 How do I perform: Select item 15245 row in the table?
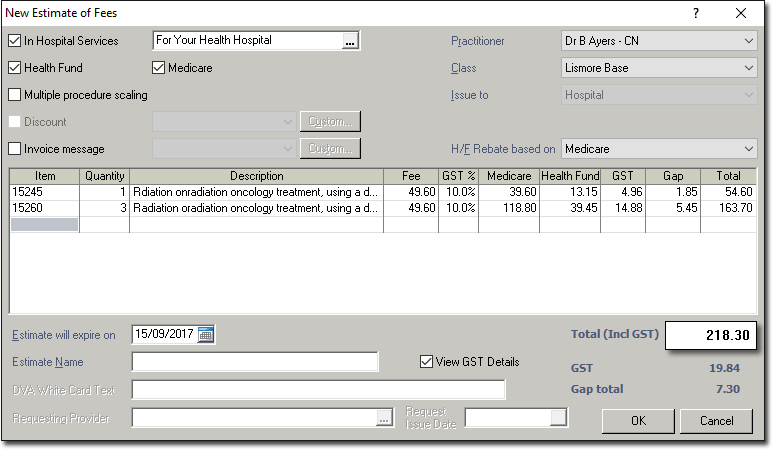(x=44, y=191)
